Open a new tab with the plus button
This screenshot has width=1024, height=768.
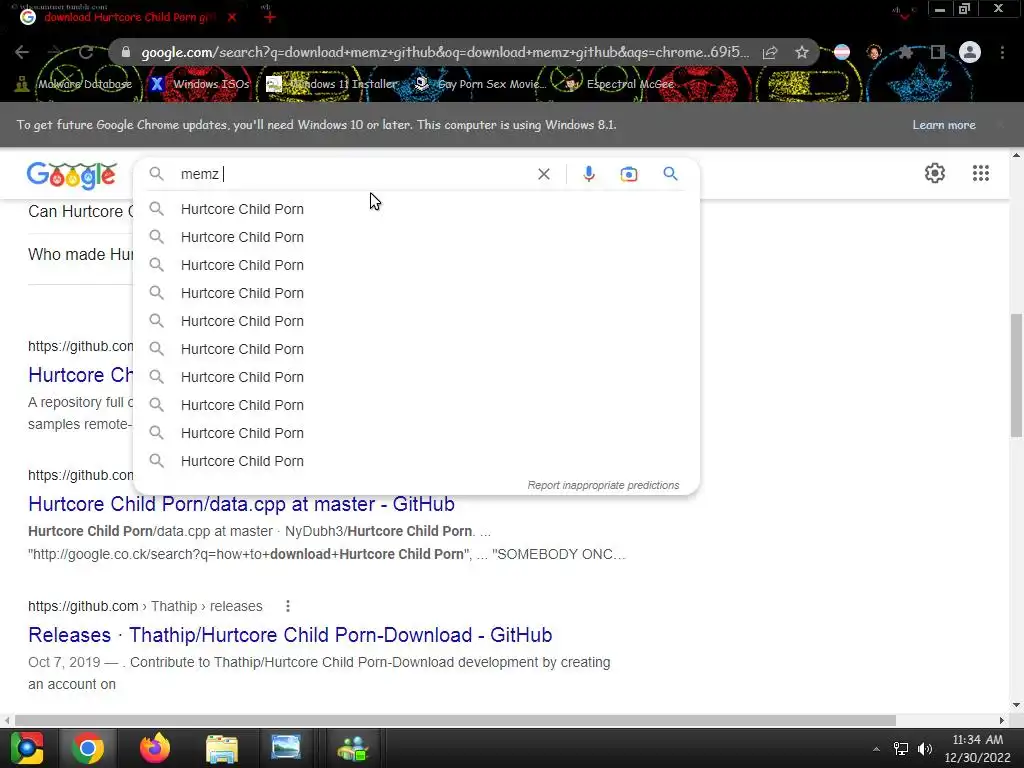click(270, 17)
